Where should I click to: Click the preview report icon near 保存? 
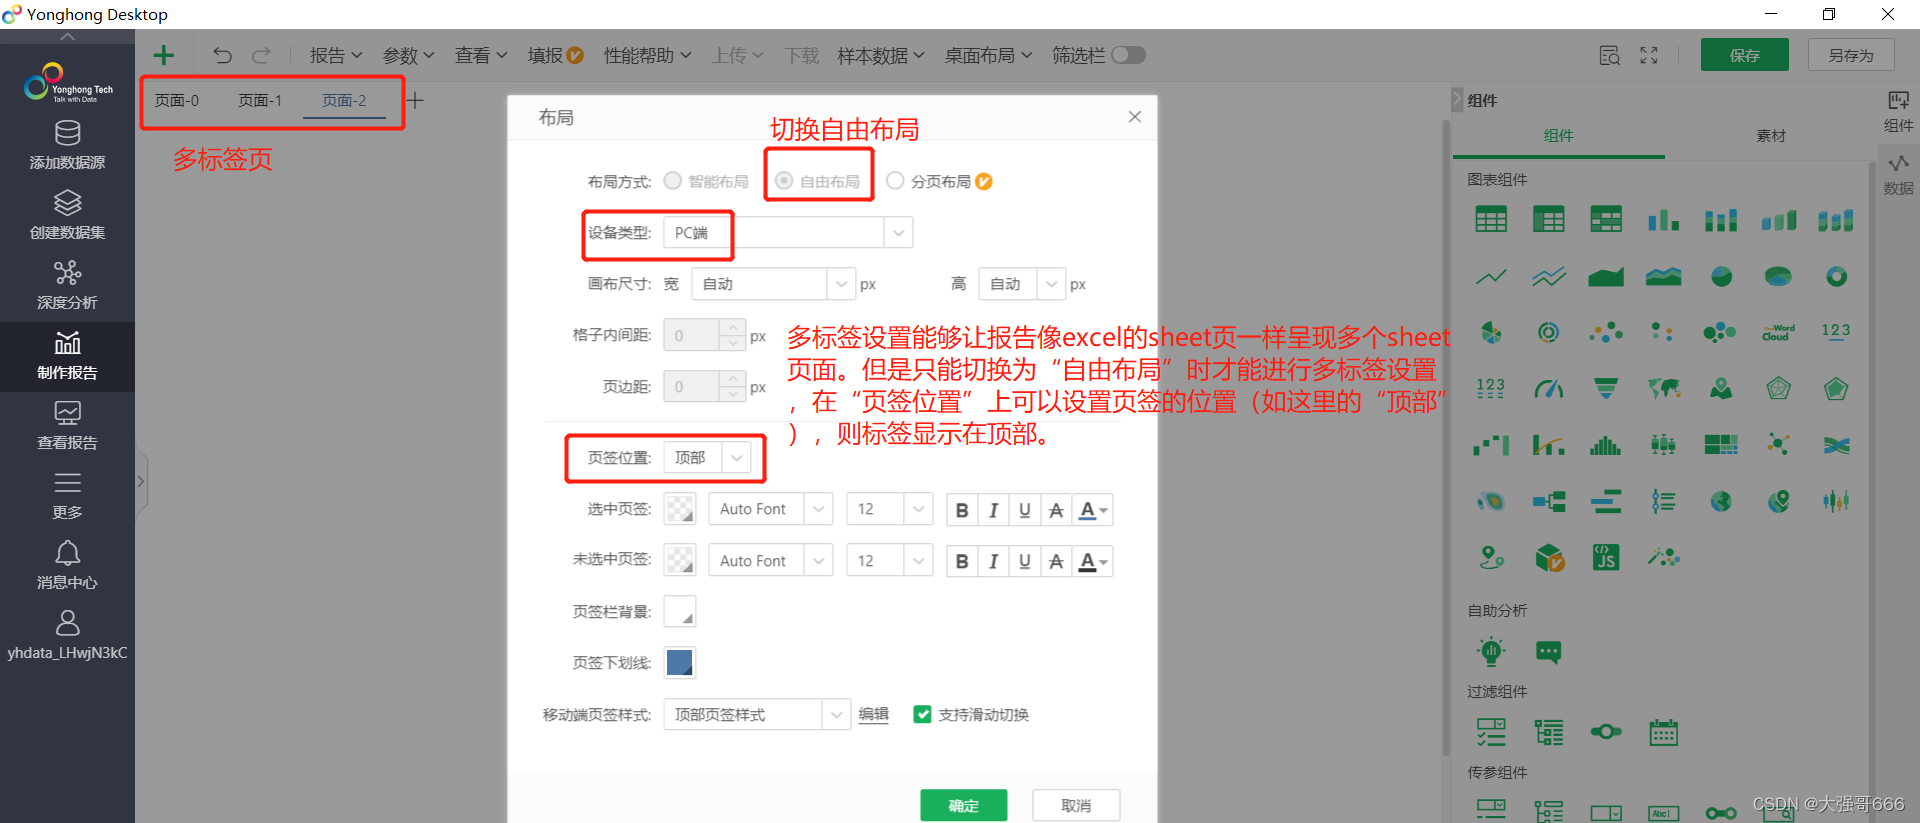(1609, 56)
